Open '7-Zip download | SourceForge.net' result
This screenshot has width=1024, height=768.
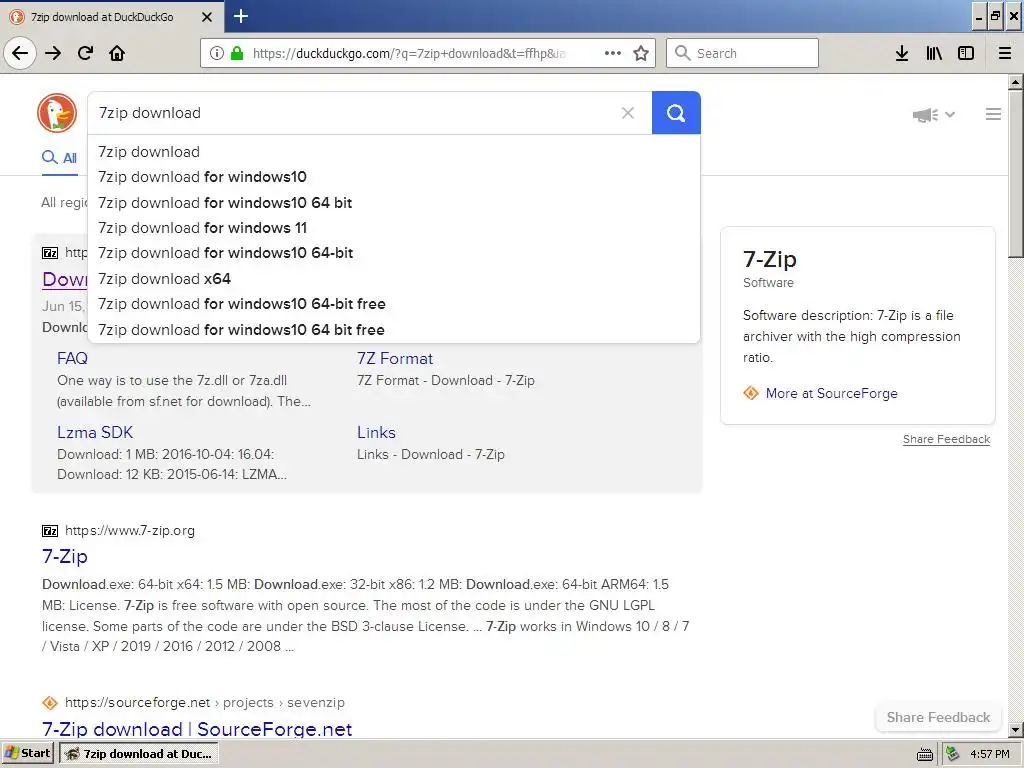click(197, 729)
